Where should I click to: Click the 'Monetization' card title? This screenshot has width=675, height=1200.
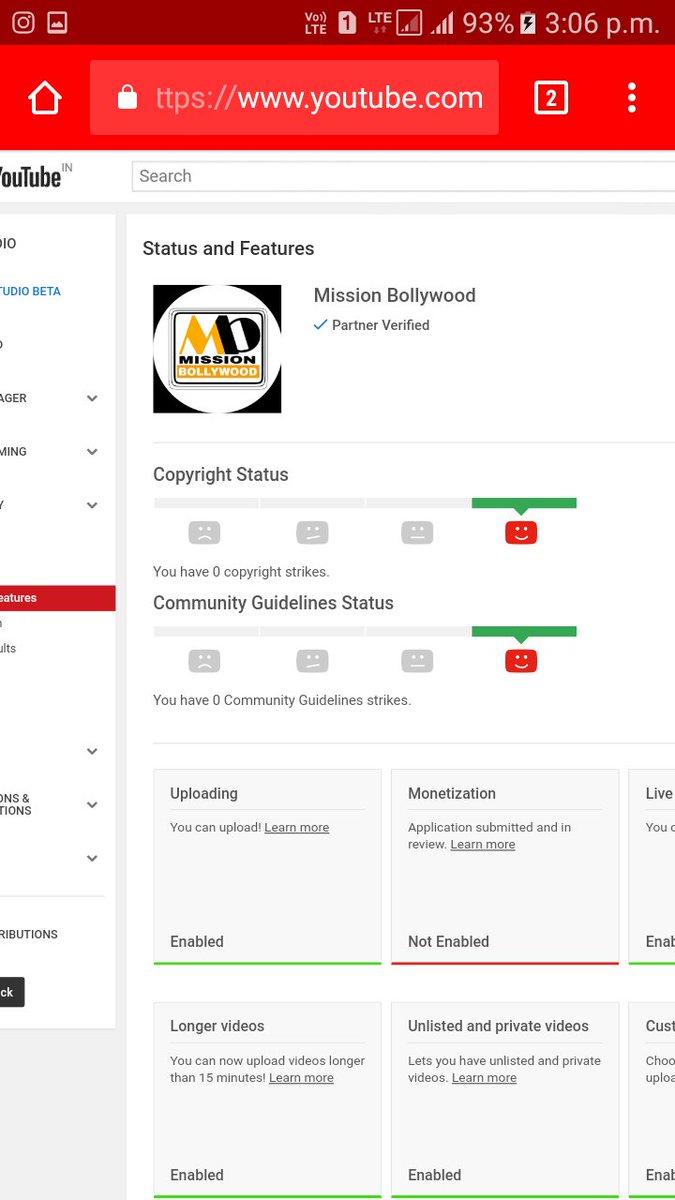coord(452,793)
